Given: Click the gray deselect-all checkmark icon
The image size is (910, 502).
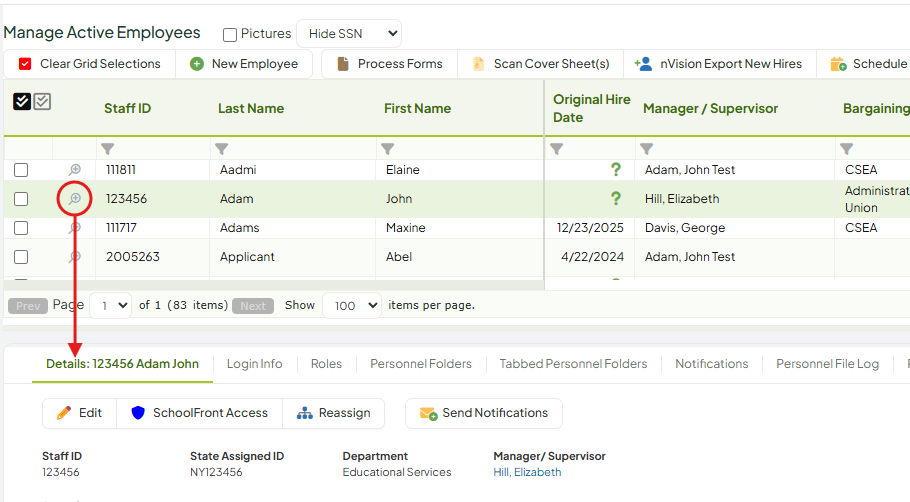Looking at the screenshot, I should pyautogui.click(x=42, y=102).
